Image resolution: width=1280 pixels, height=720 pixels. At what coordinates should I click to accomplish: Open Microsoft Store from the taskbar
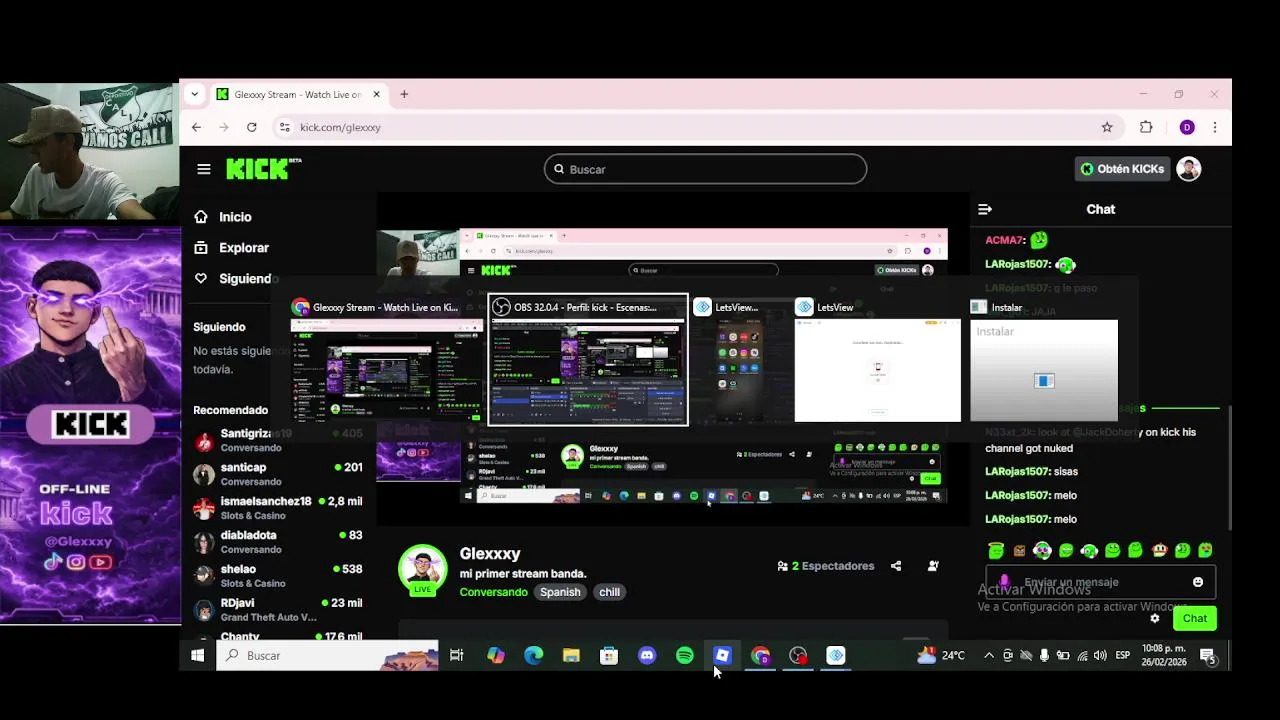click(x=609, y=655)
